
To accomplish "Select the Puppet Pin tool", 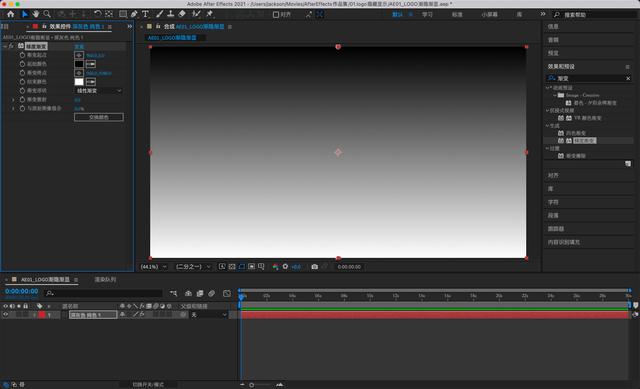I will [210, 14].
